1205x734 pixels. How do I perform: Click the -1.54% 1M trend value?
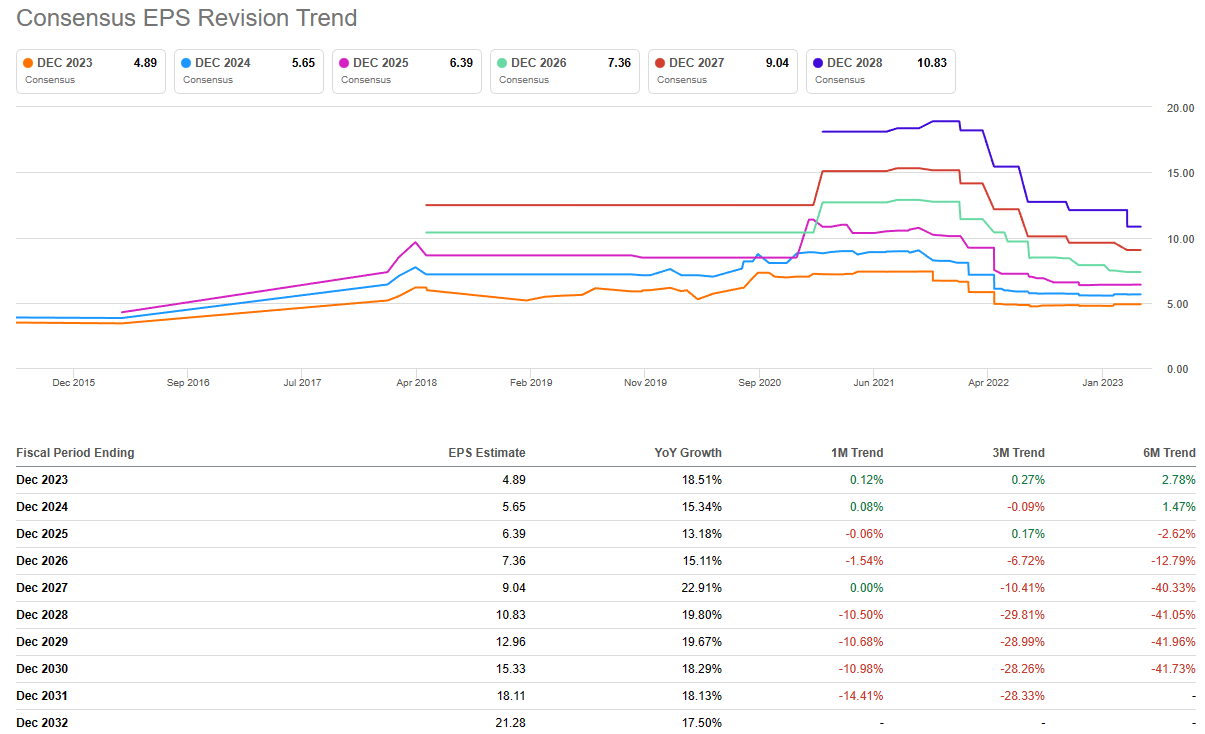tap(864, 561)
